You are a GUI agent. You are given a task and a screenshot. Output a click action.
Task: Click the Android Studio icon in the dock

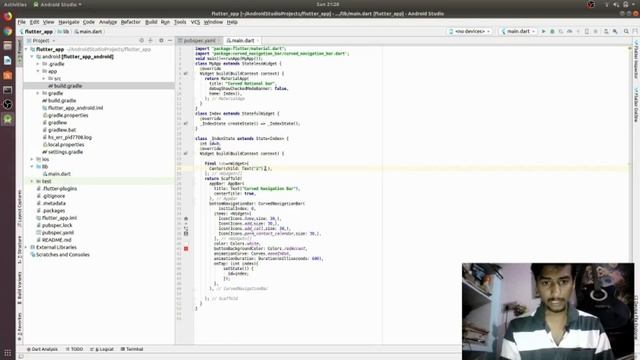pos(7,119)
